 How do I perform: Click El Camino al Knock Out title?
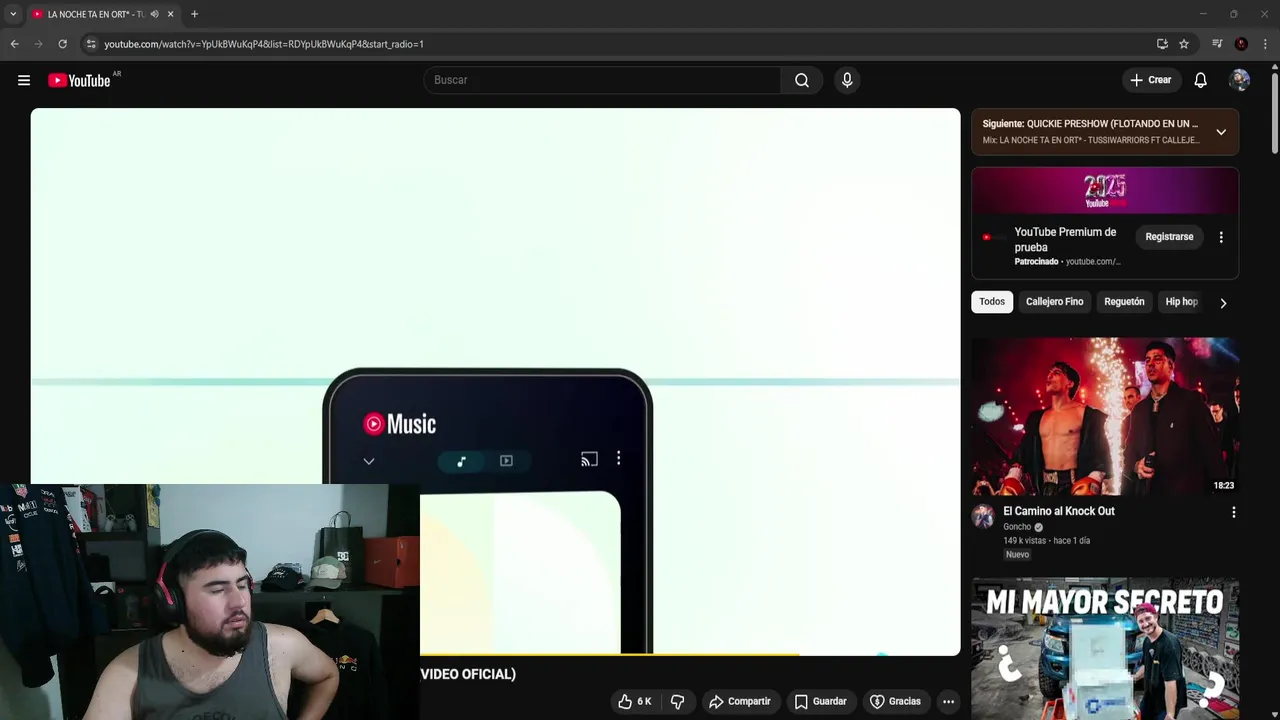[x=1059, y=511]
